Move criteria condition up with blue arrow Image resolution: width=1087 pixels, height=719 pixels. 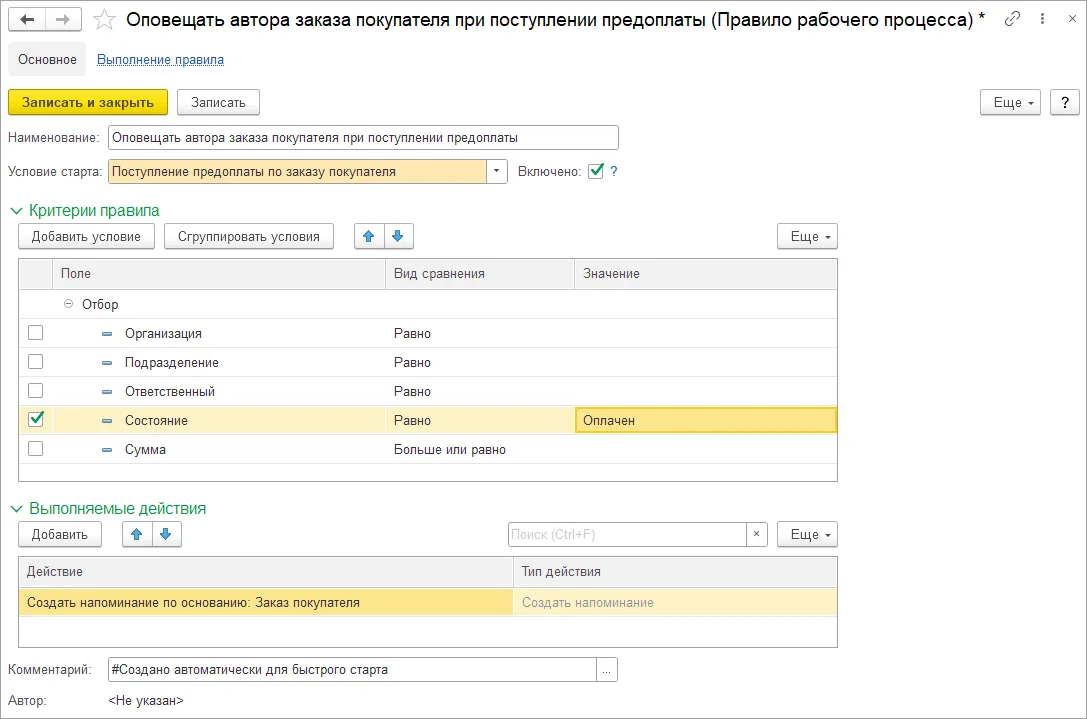(369, 236)
